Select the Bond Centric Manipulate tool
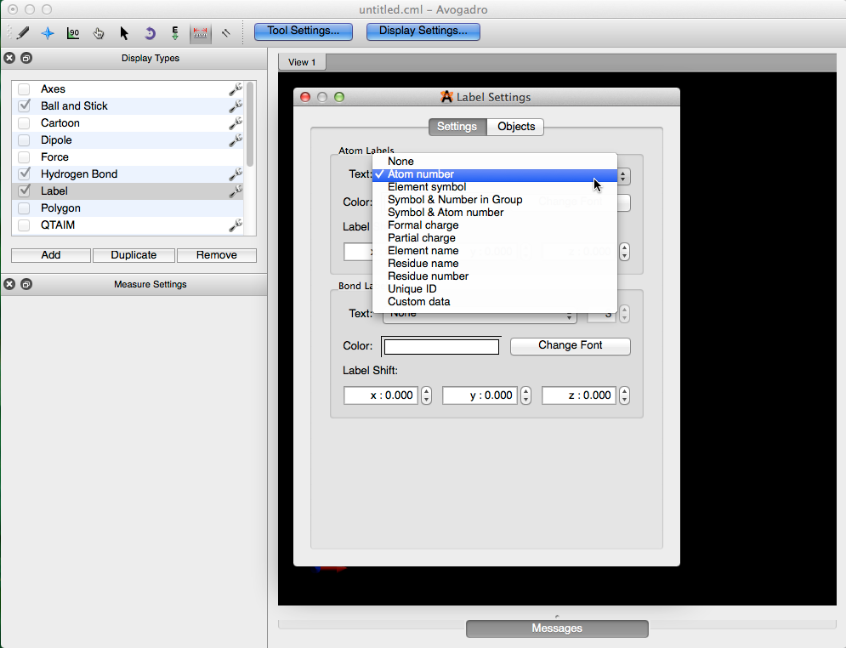 pos(73,33)
